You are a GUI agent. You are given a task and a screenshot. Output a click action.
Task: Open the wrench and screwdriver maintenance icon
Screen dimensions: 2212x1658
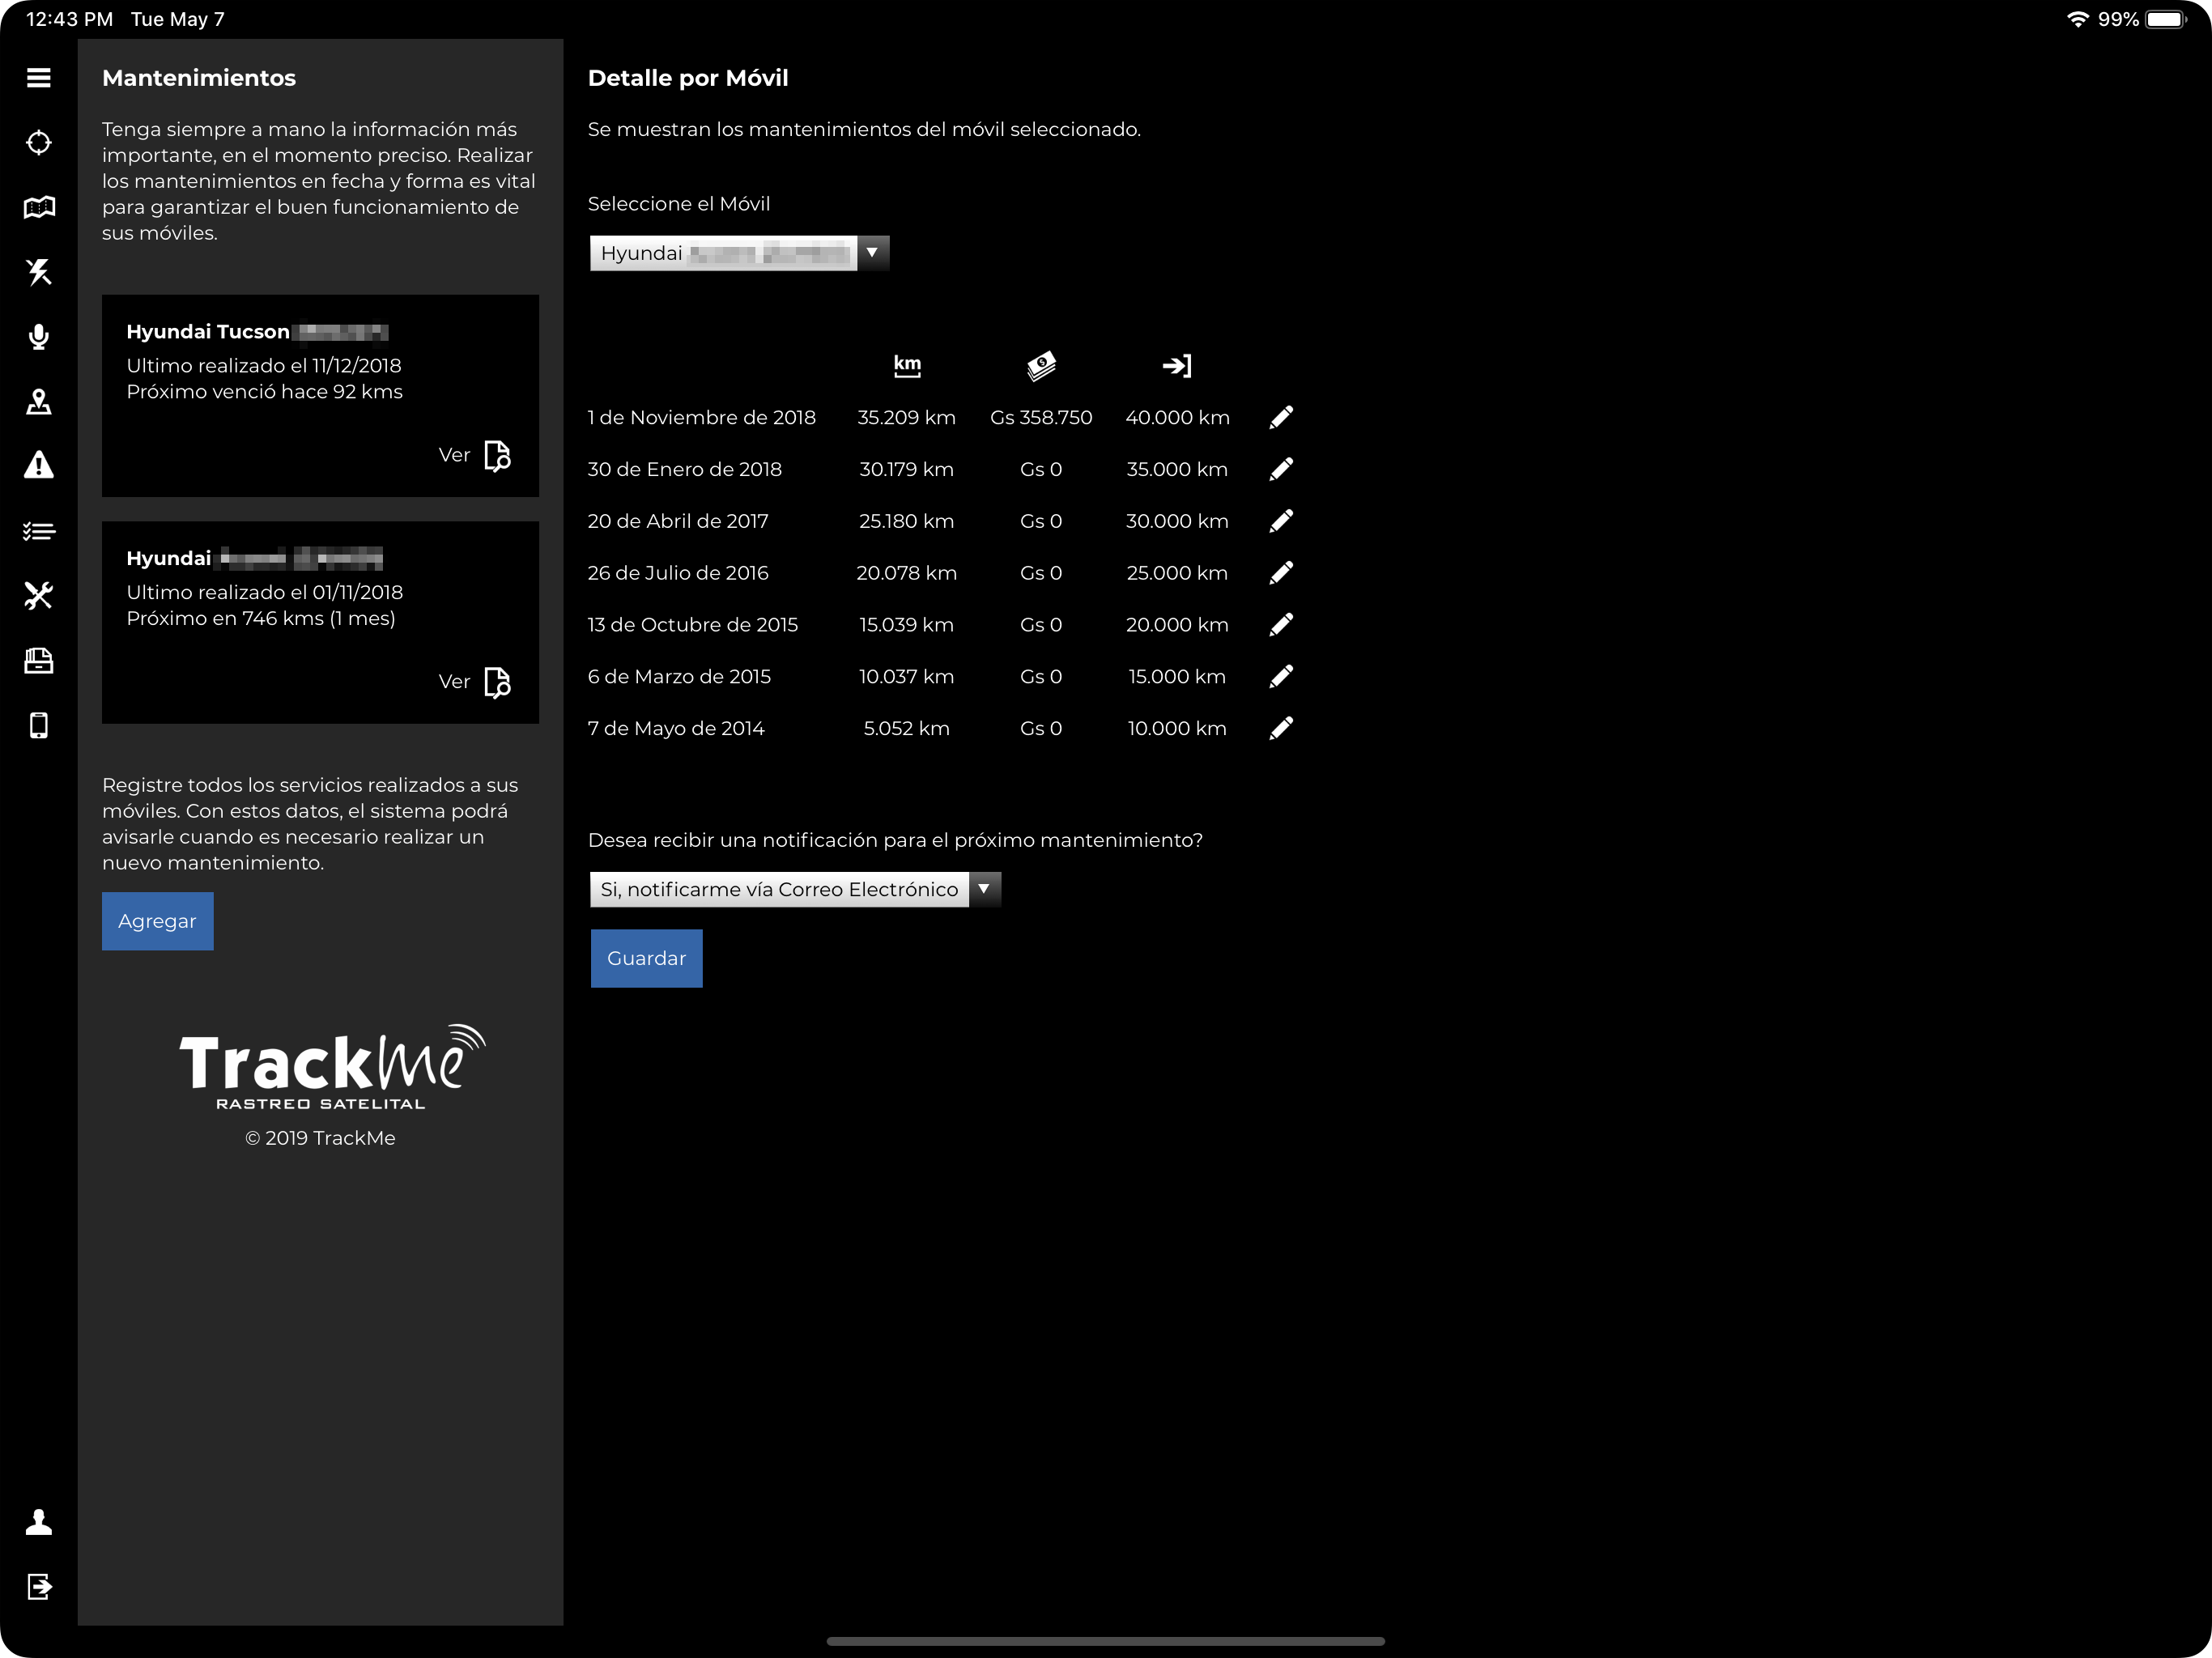pyautogui.click(x=38, y=596)
